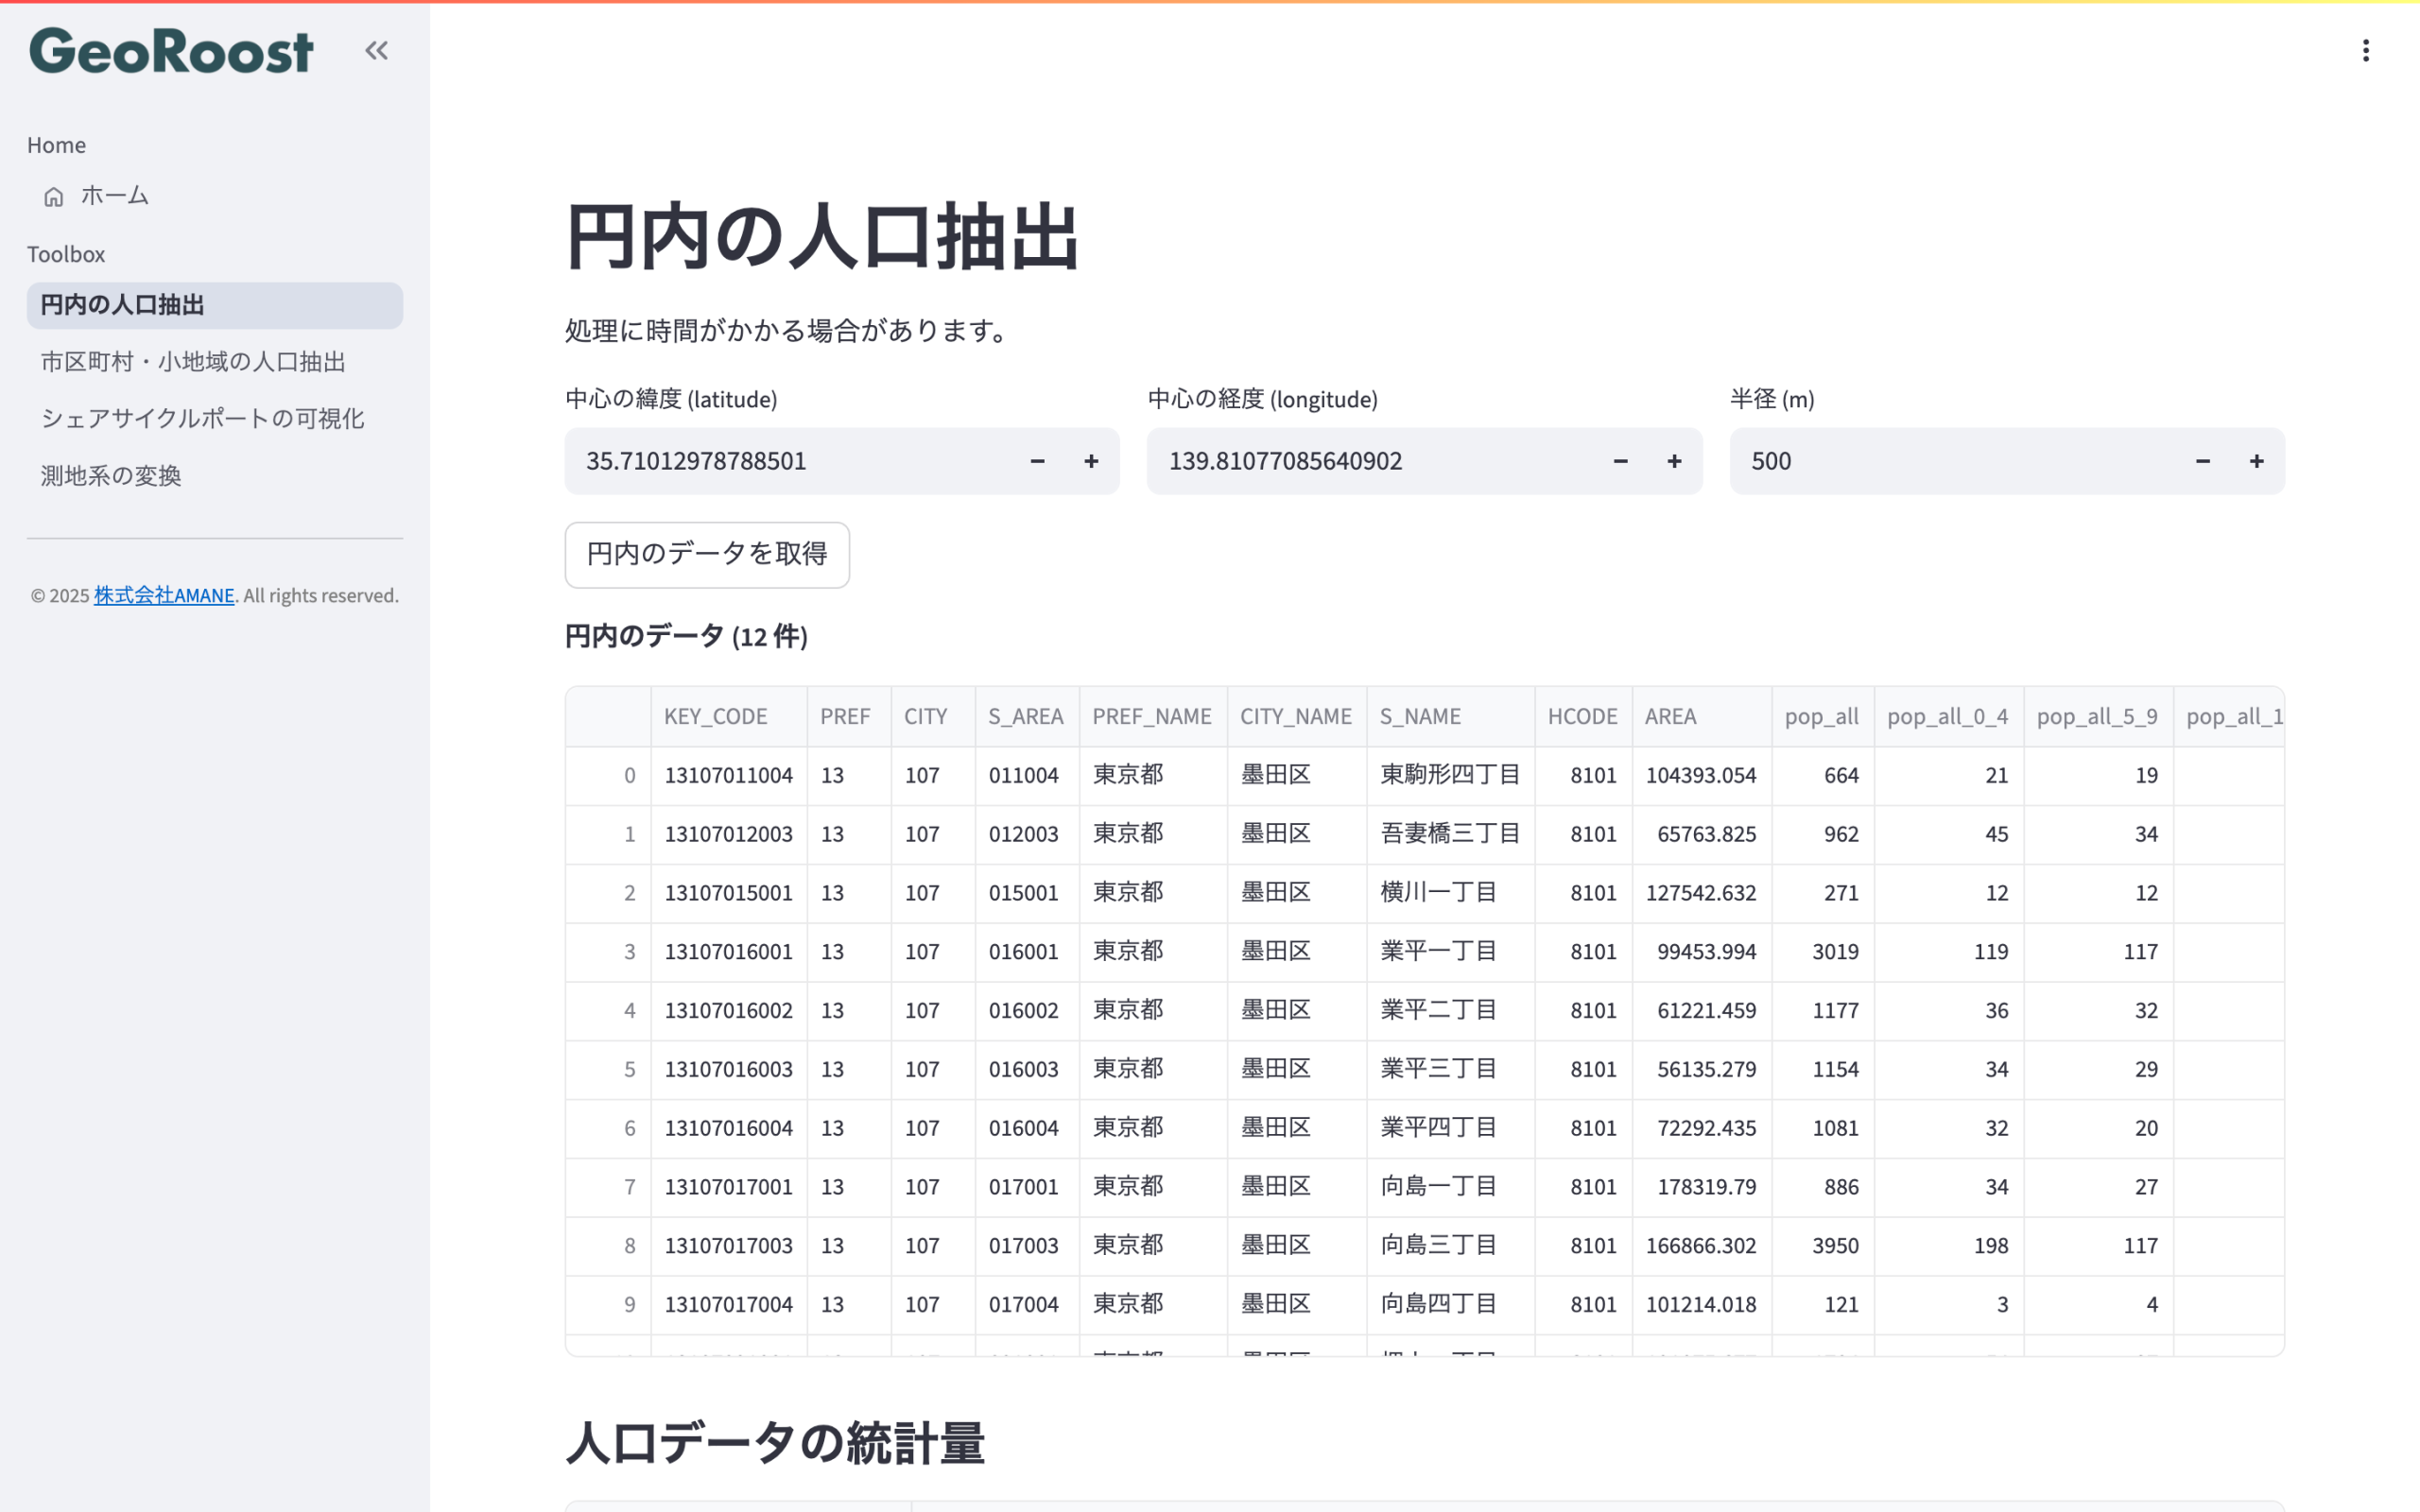Click the GeoRoost logo
The height and width of the screenshot is (1512, 2420).
point(171,51)
